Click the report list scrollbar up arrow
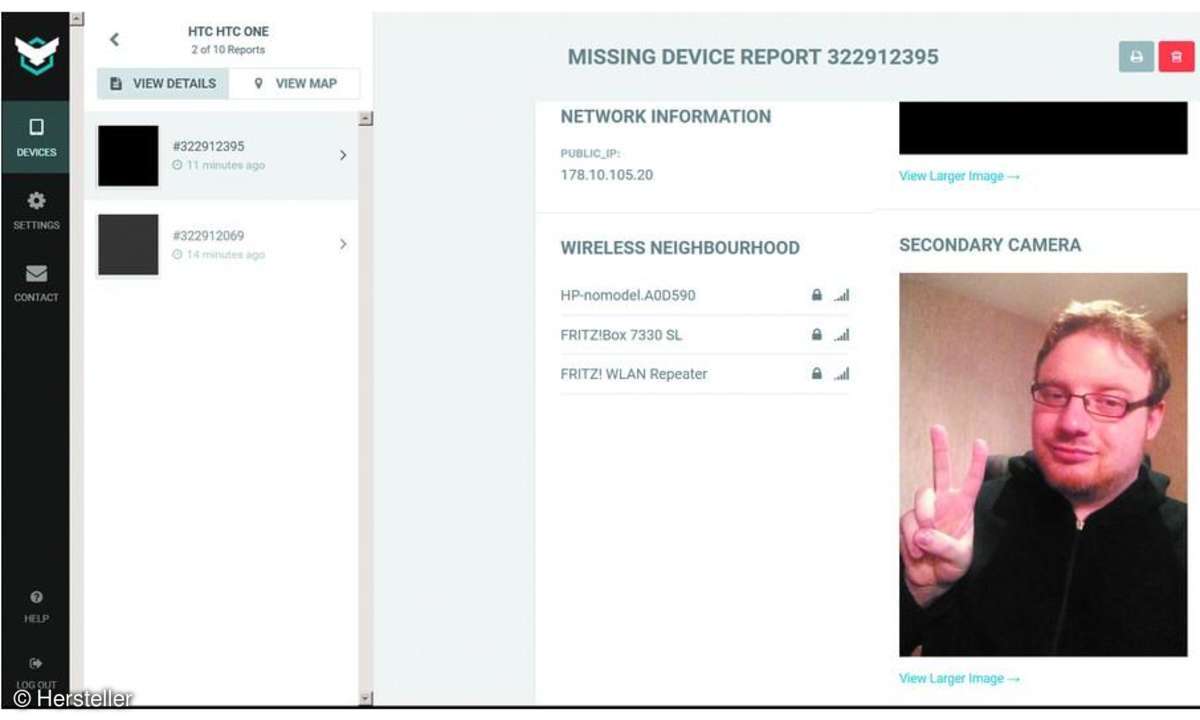Image resolution: width=1200 pixels, height=720 pixels. pos(365,118)
